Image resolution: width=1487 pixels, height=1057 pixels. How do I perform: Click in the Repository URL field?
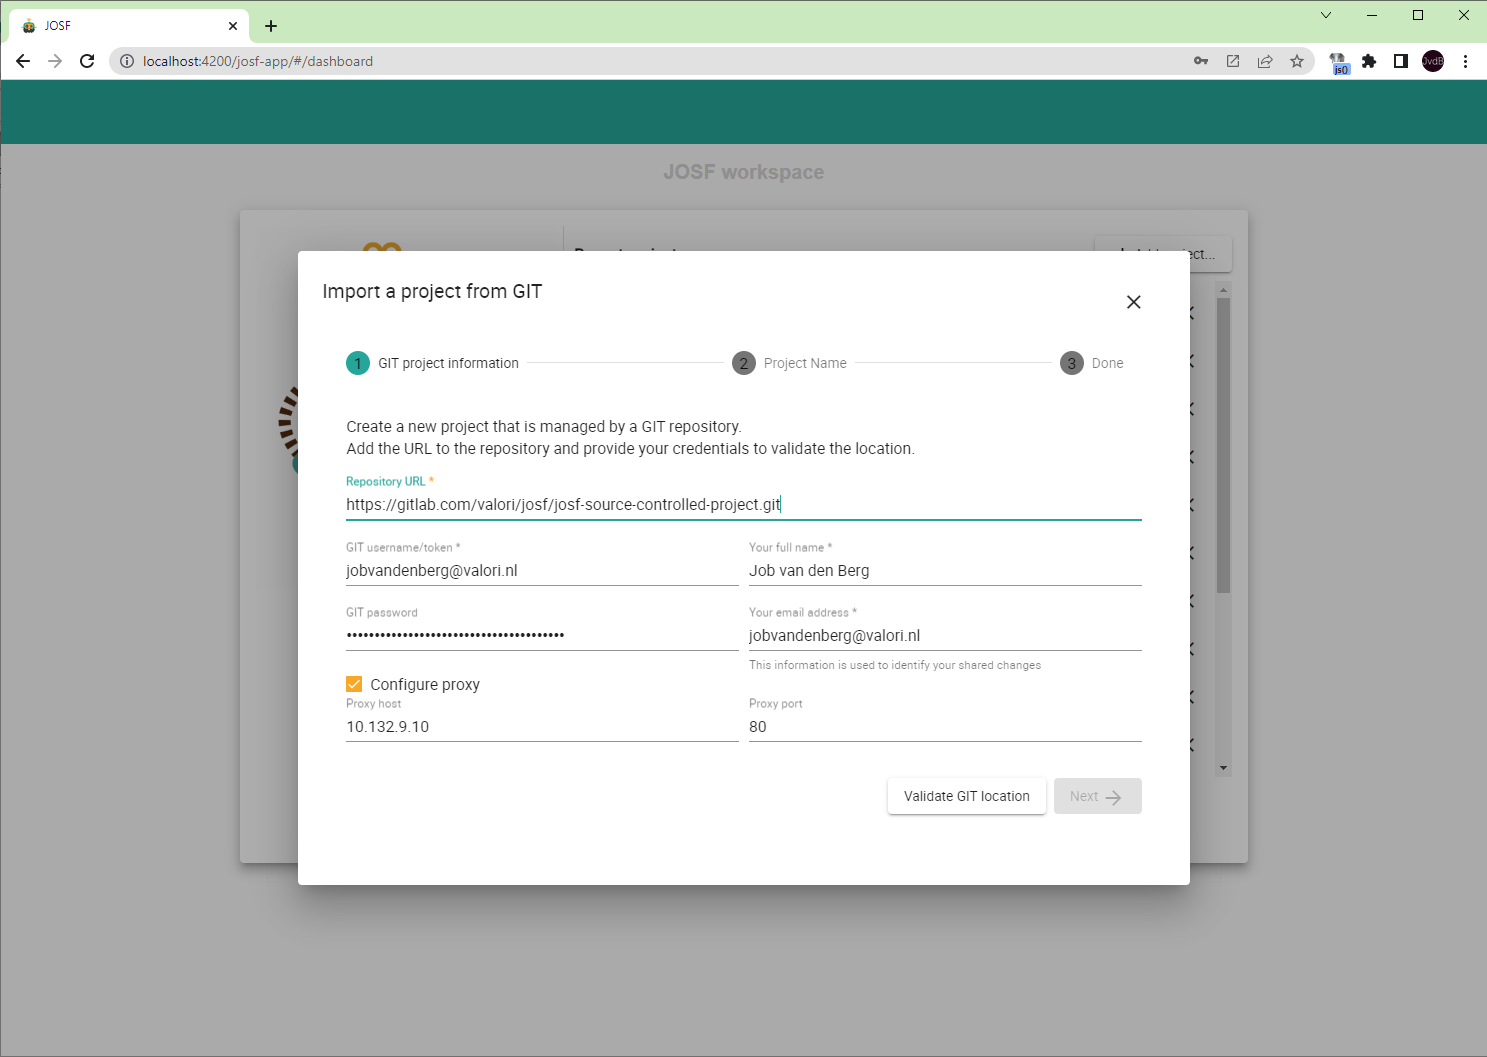(x=743, y=505)
